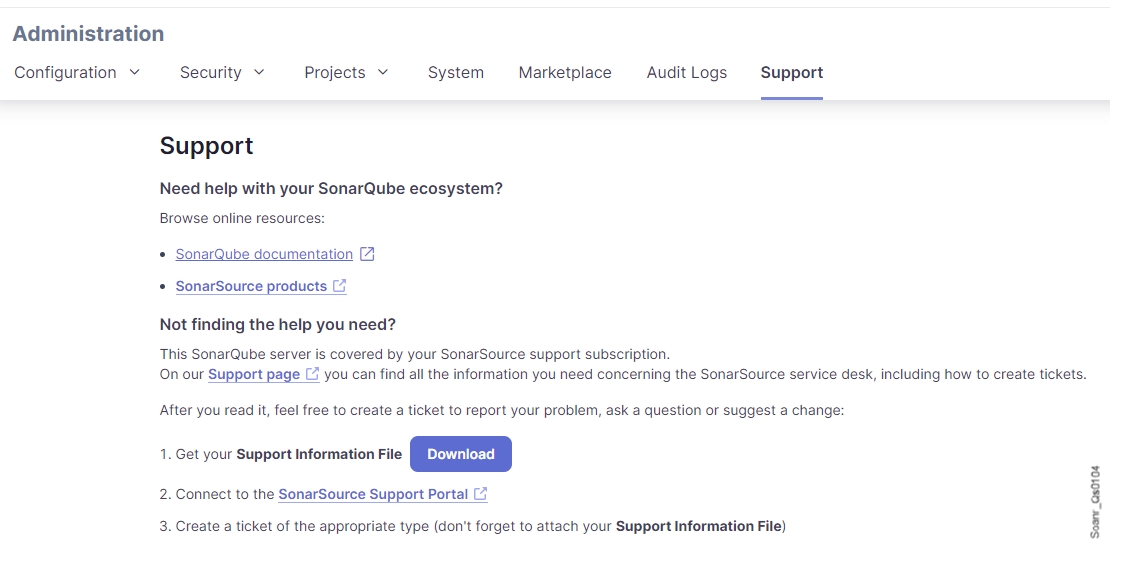1137x562 pixels.
Task: Click external-link icon beside SonarSource products
Action: click(x=340, y=286)
